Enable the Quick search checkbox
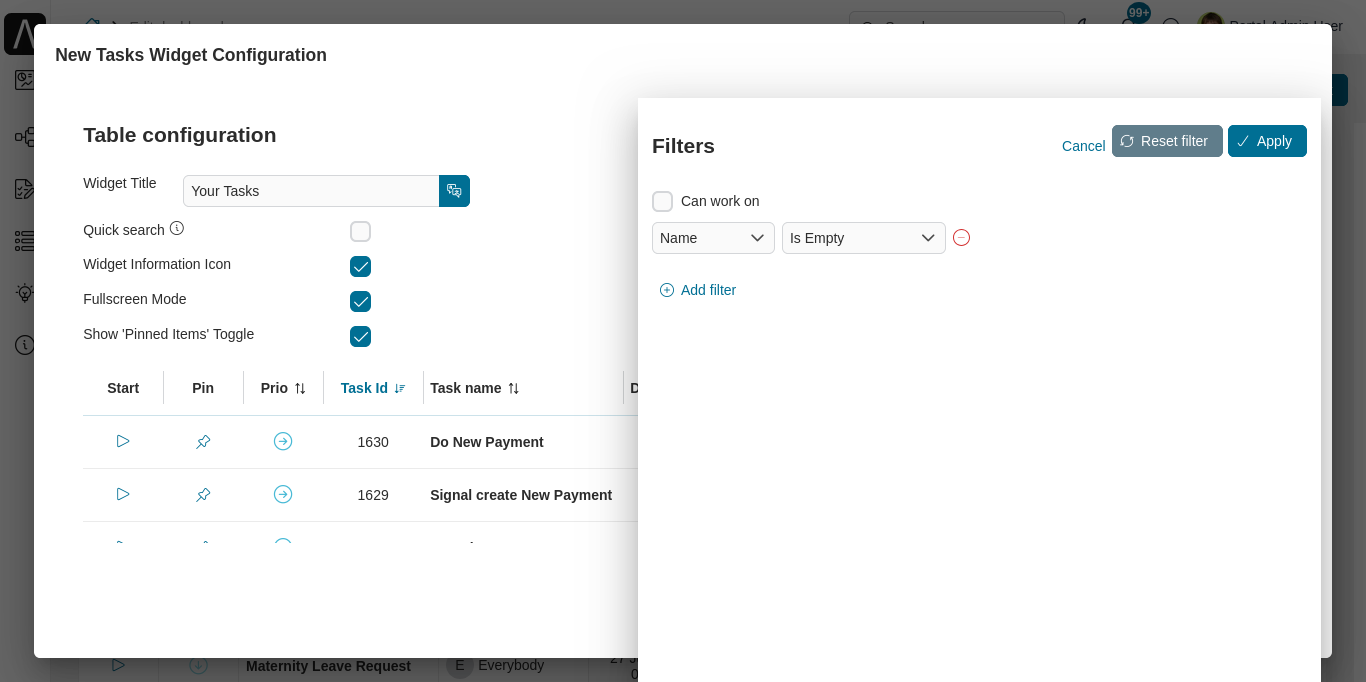 360,232
